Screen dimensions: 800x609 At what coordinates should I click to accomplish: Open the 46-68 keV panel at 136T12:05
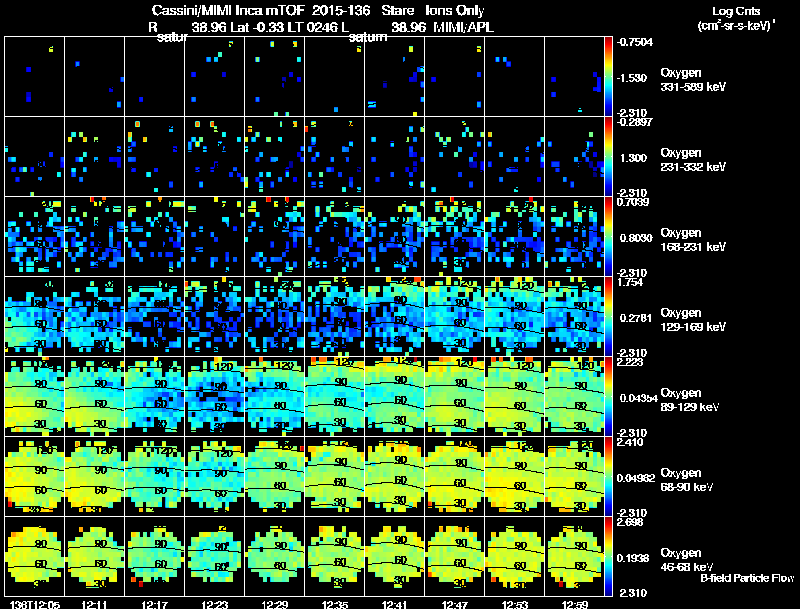click(34, 557)
